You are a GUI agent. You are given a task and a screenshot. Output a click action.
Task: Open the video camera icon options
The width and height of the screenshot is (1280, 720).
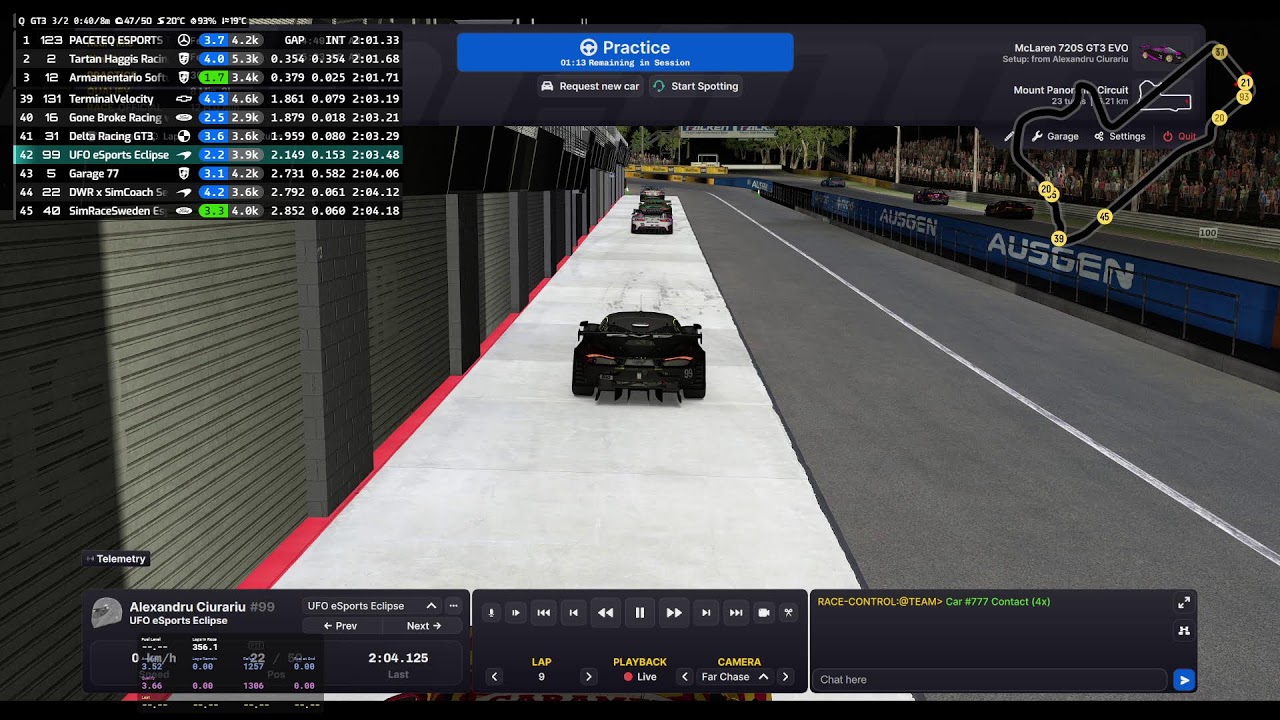click(x=764, y=613)
